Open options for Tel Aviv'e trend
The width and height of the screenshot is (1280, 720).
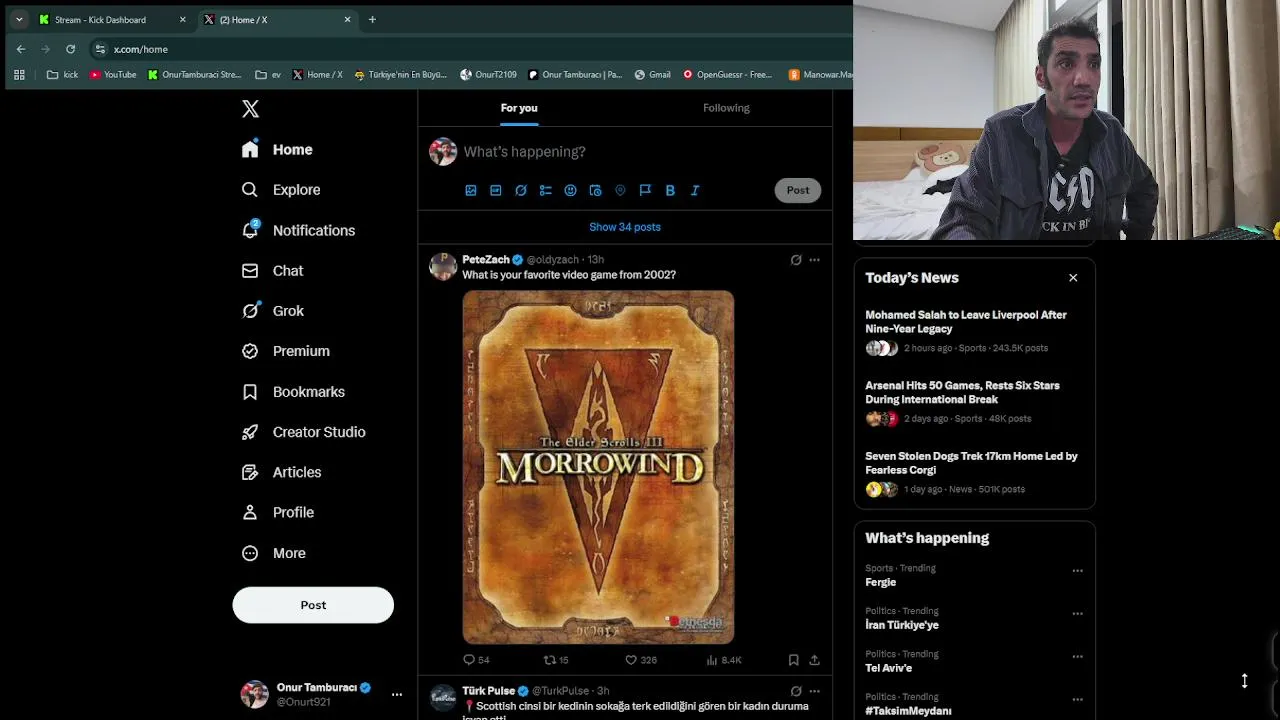1077,657
